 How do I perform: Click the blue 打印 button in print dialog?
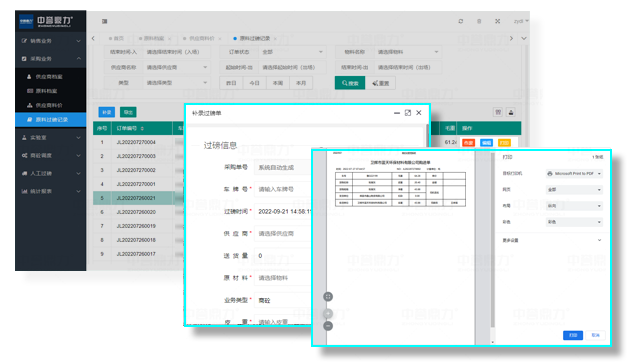pyautogui.click(x=573, y=335)
